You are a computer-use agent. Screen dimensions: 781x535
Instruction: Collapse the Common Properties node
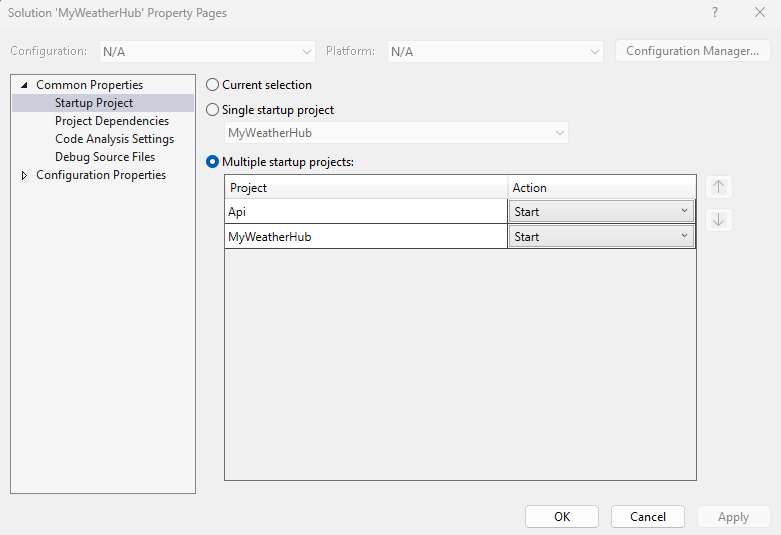point(24,85)
